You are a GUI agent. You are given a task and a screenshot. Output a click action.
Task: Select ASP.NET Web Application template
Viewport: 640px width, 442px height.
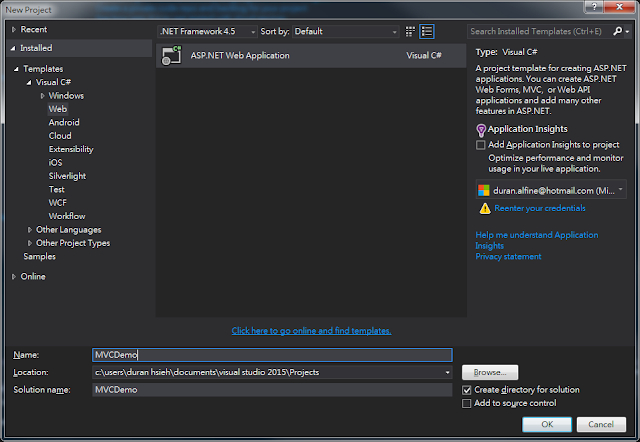pyautogui.click(x=311, y=56)
